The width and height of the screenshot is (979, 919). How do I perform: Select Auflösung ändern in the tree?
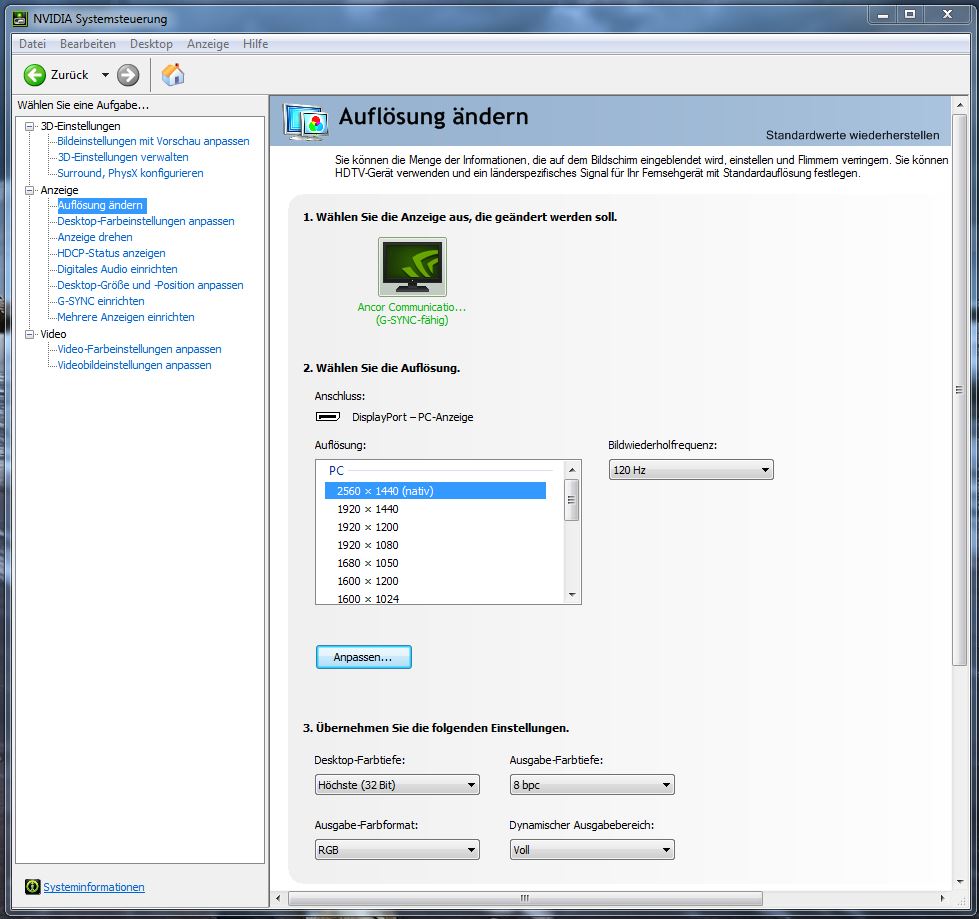tap(102, 205)
